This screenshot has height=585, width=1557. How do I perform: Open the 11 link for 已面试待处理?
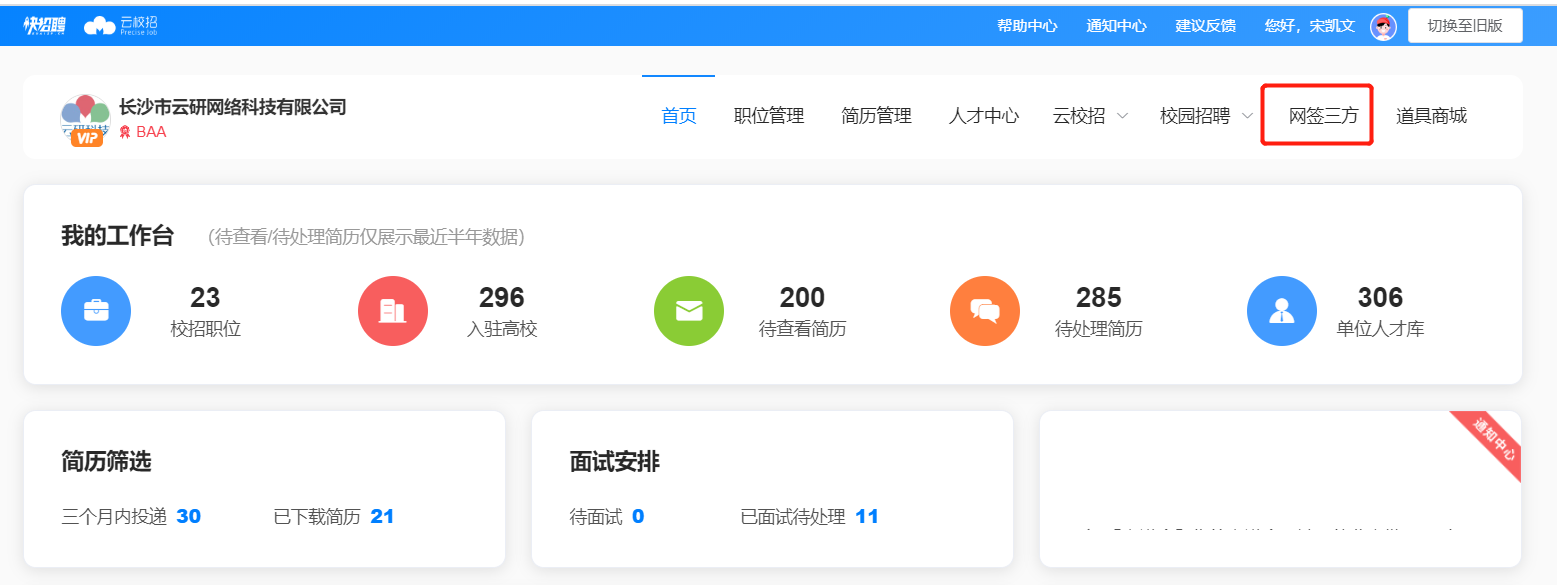(x=867, y=516)
